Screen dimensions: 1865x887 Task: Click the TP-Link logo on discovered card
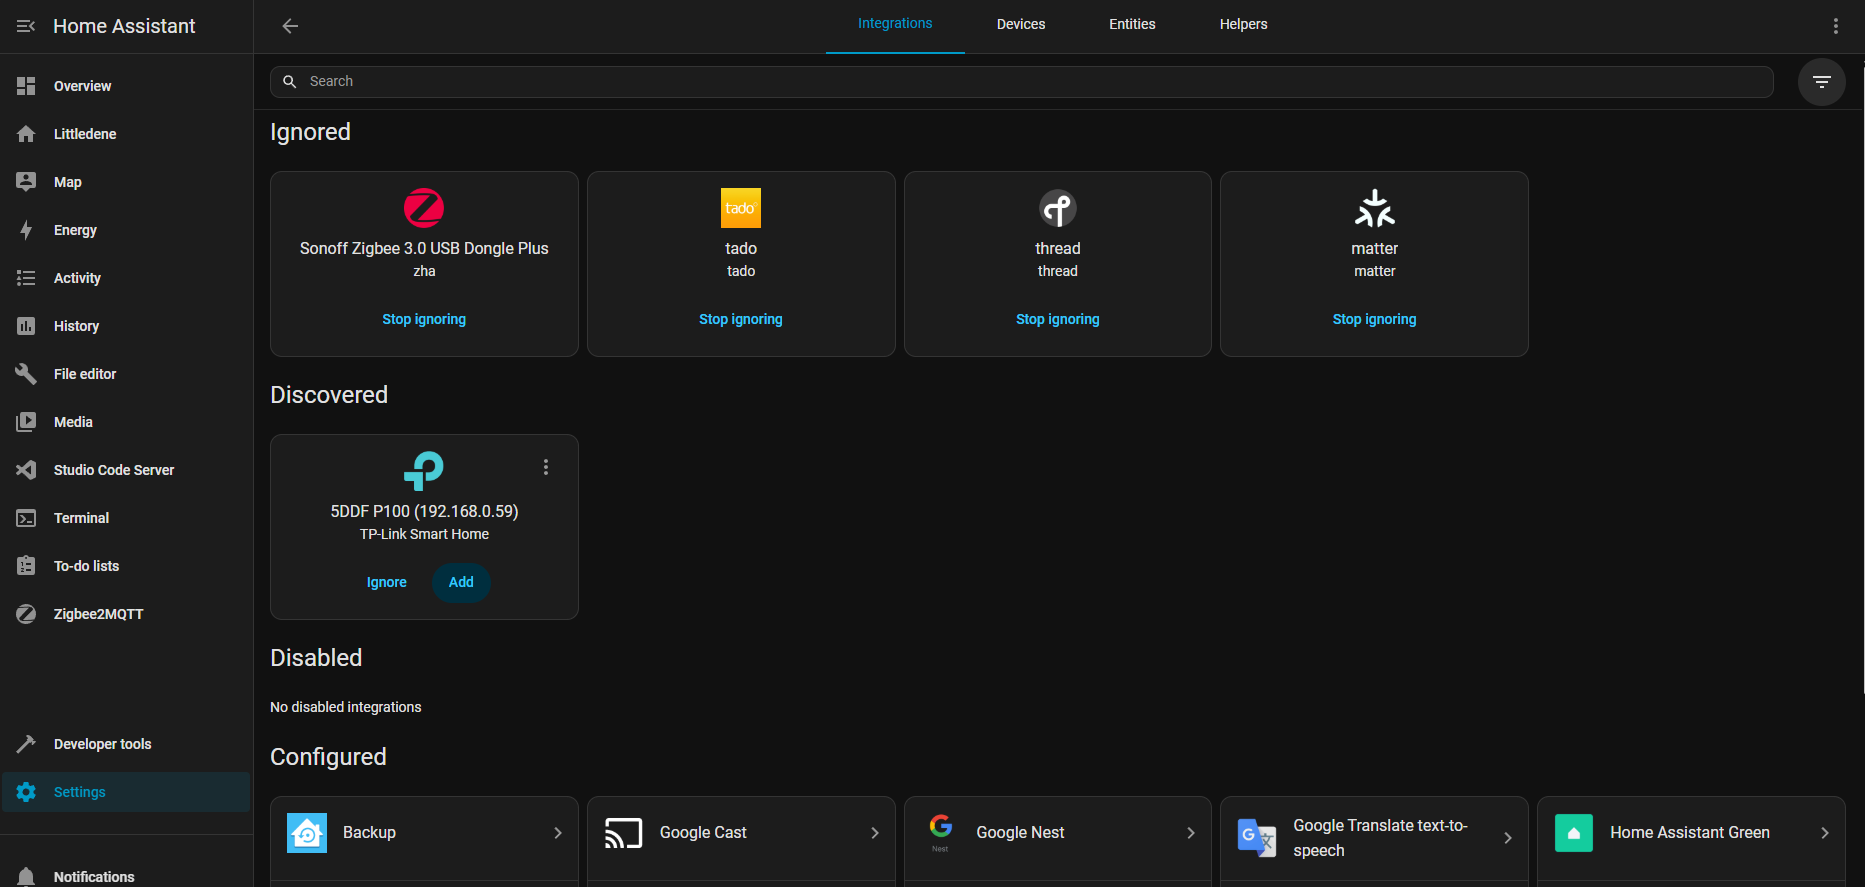(424, 471)
